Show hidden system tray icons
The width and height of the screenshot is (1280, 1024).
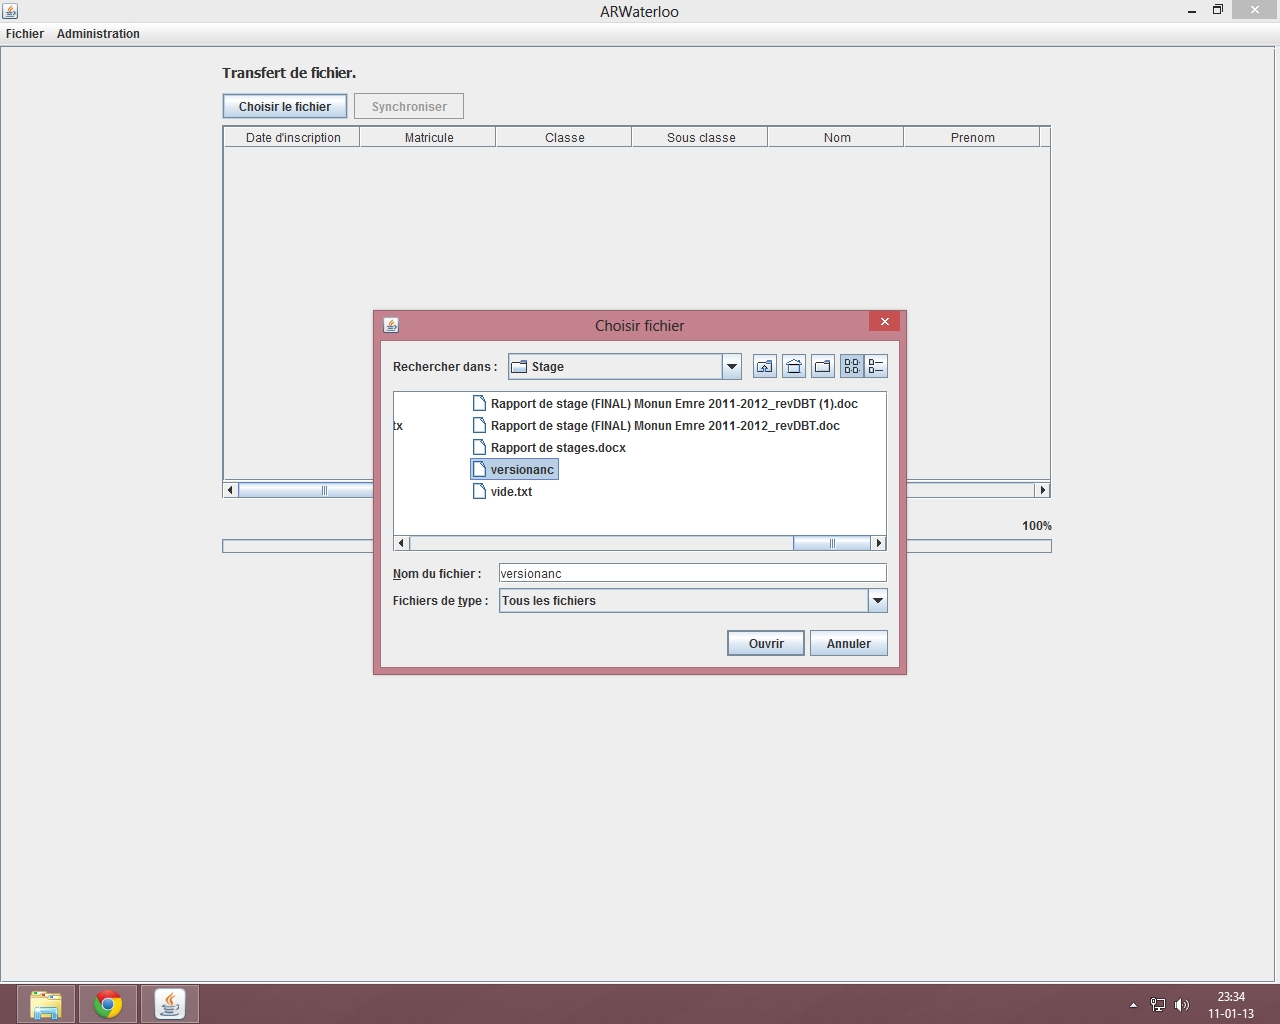pyautogui.click(x=1133, y=1005)
